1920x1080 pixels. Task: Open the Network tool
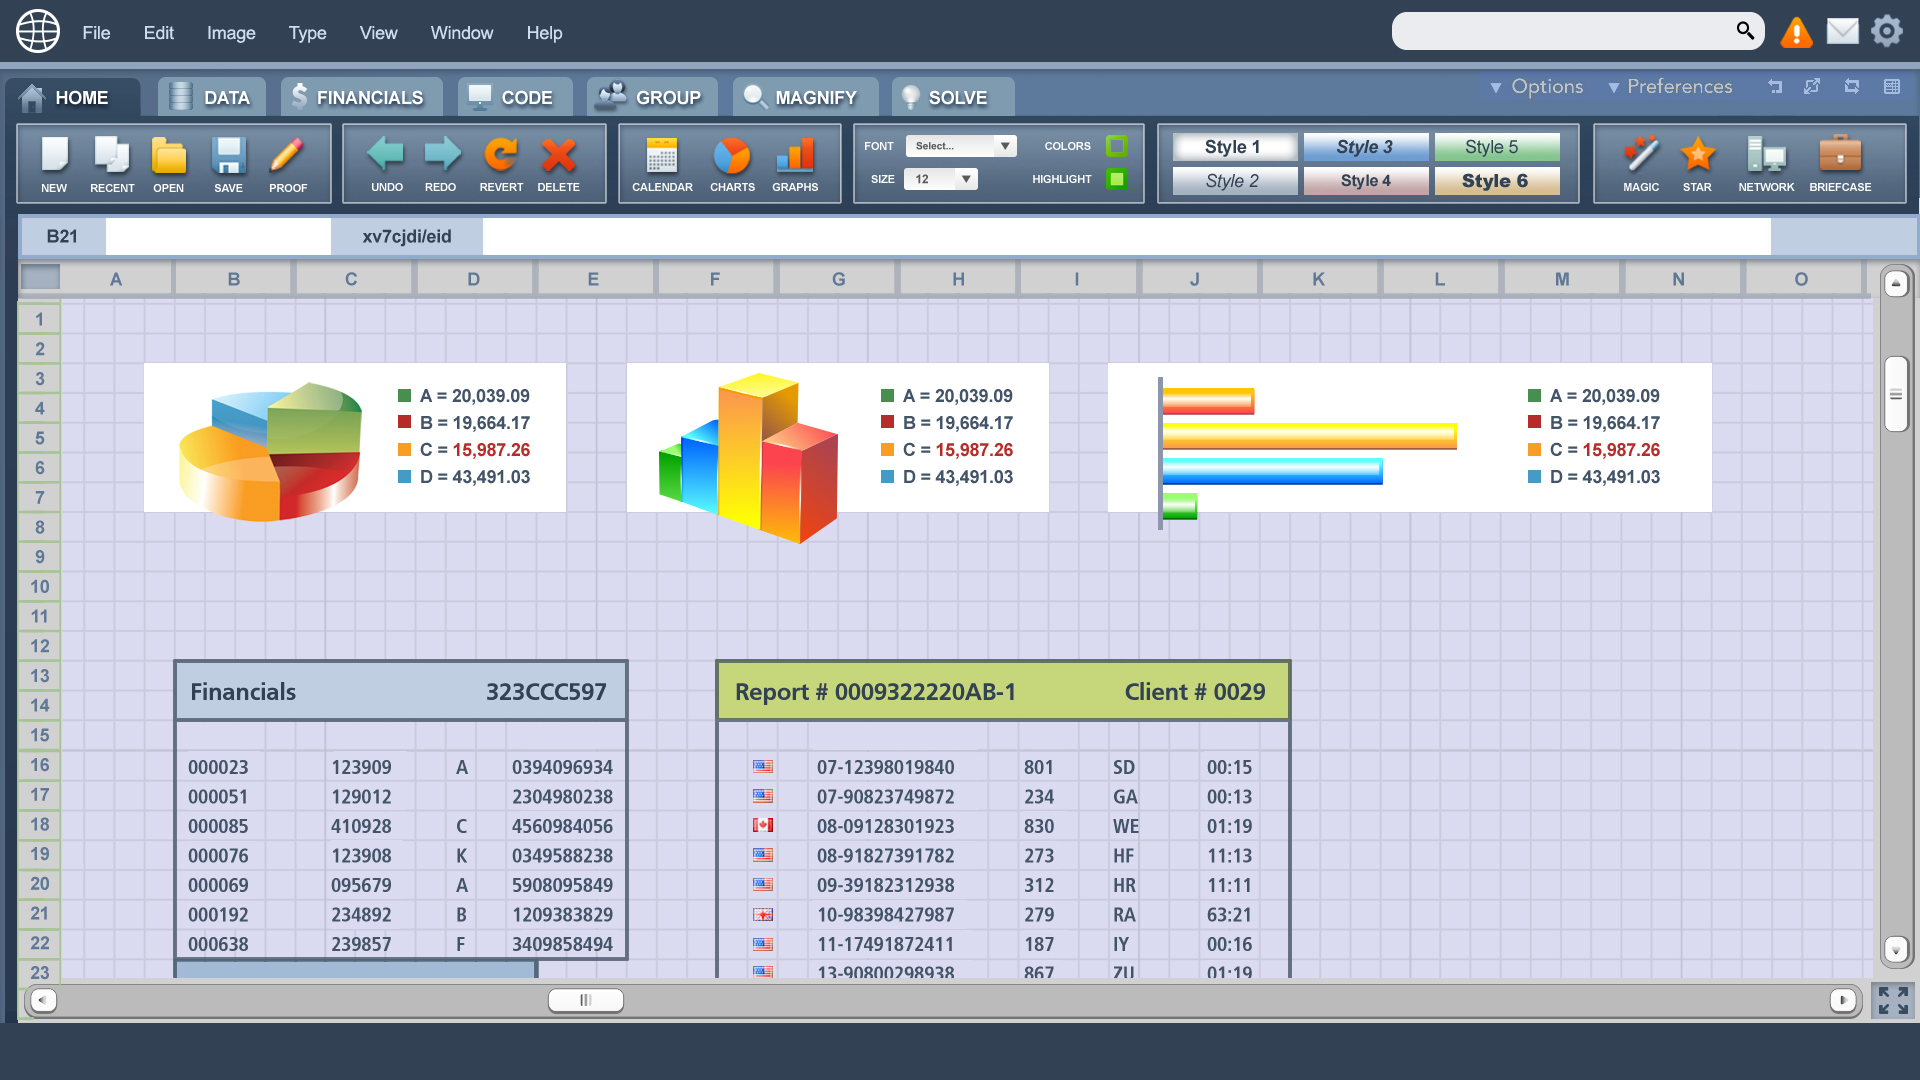pyautogui.click(x=1765, y=156)
